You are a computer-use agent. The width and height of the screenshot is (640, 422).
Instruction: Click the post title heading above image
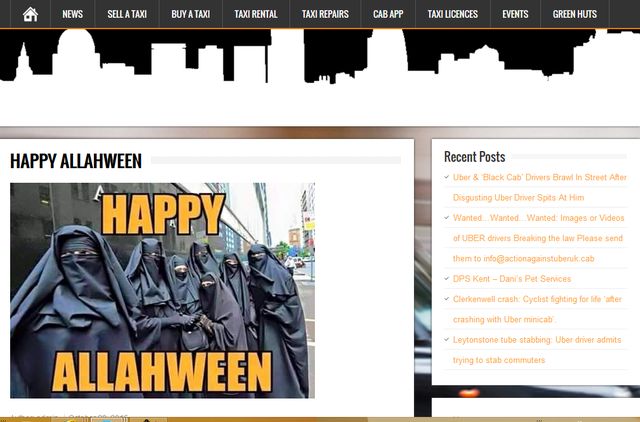tap(76, 161)
